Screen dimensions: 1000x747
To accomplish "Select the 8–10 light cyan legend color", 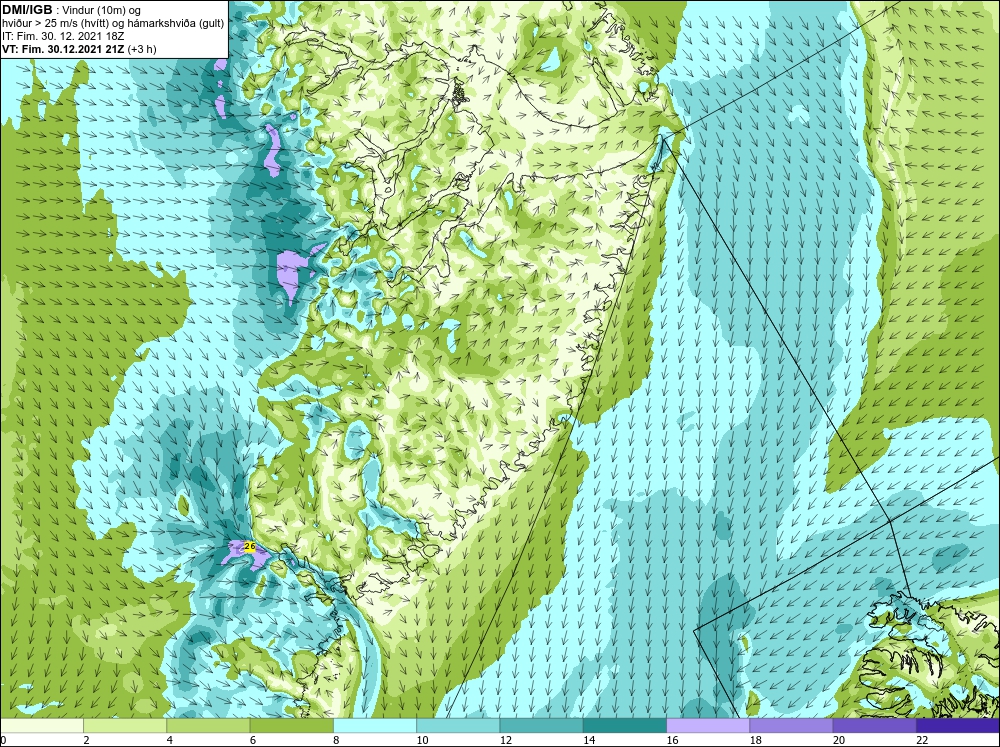I will coord(375,725).
